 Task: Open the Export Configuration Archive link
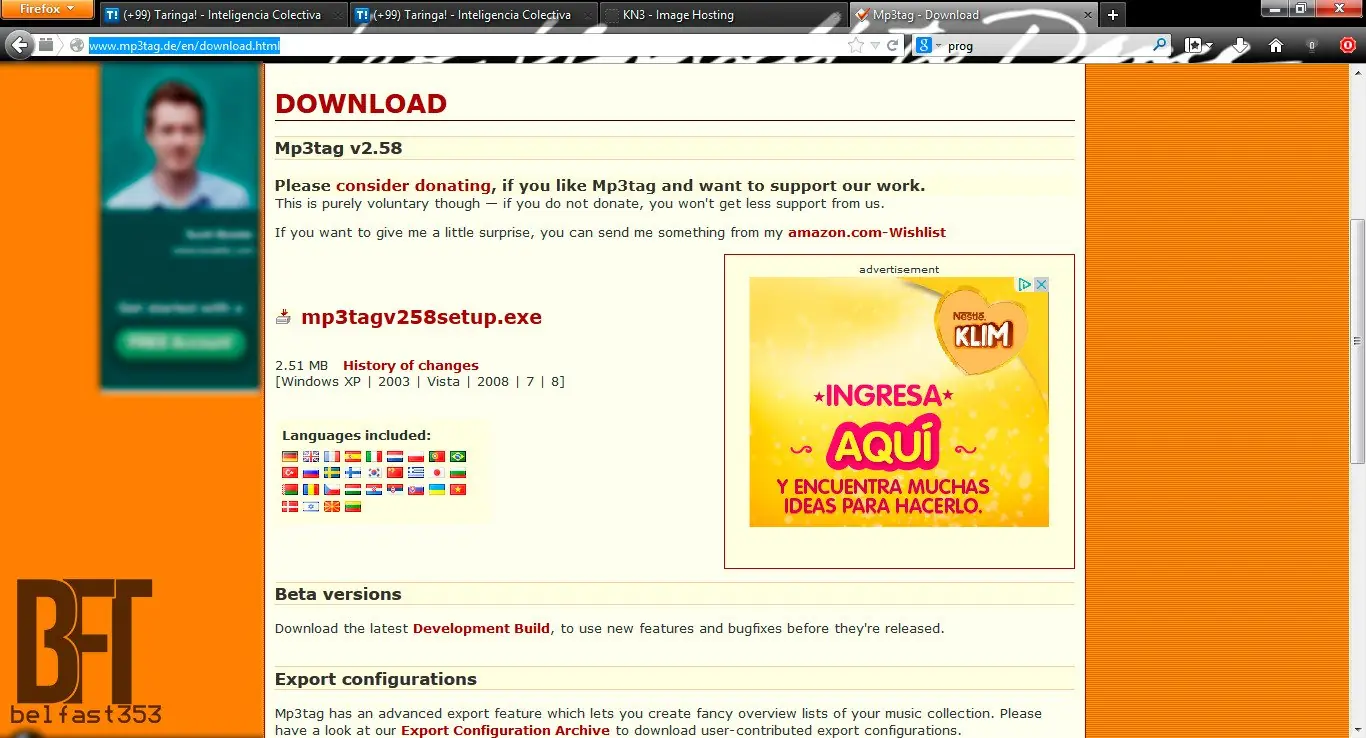click(505, 730)
